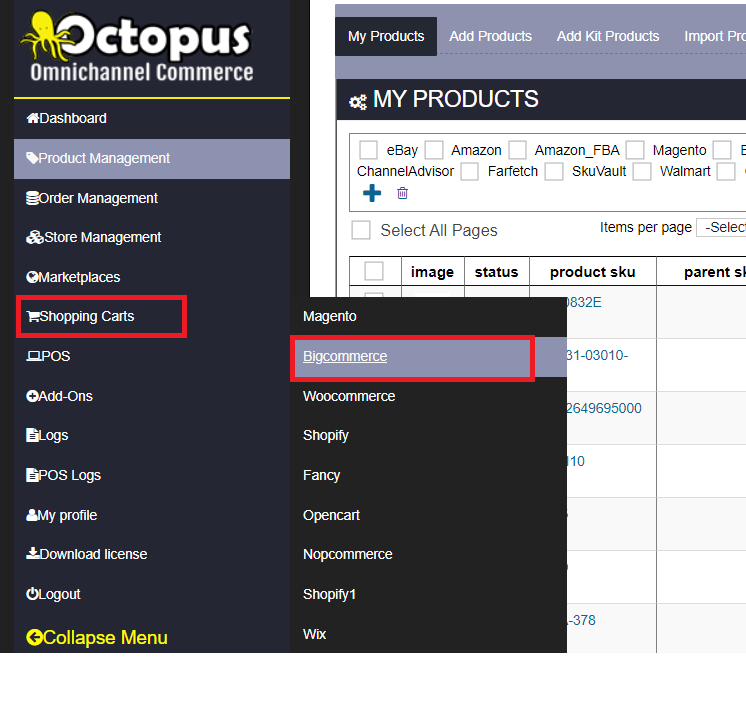The height and width of the screenshot is (717, 746).
Task: Click the Octopus Omnichannel Commerce logo
Action: pos(137,47)
